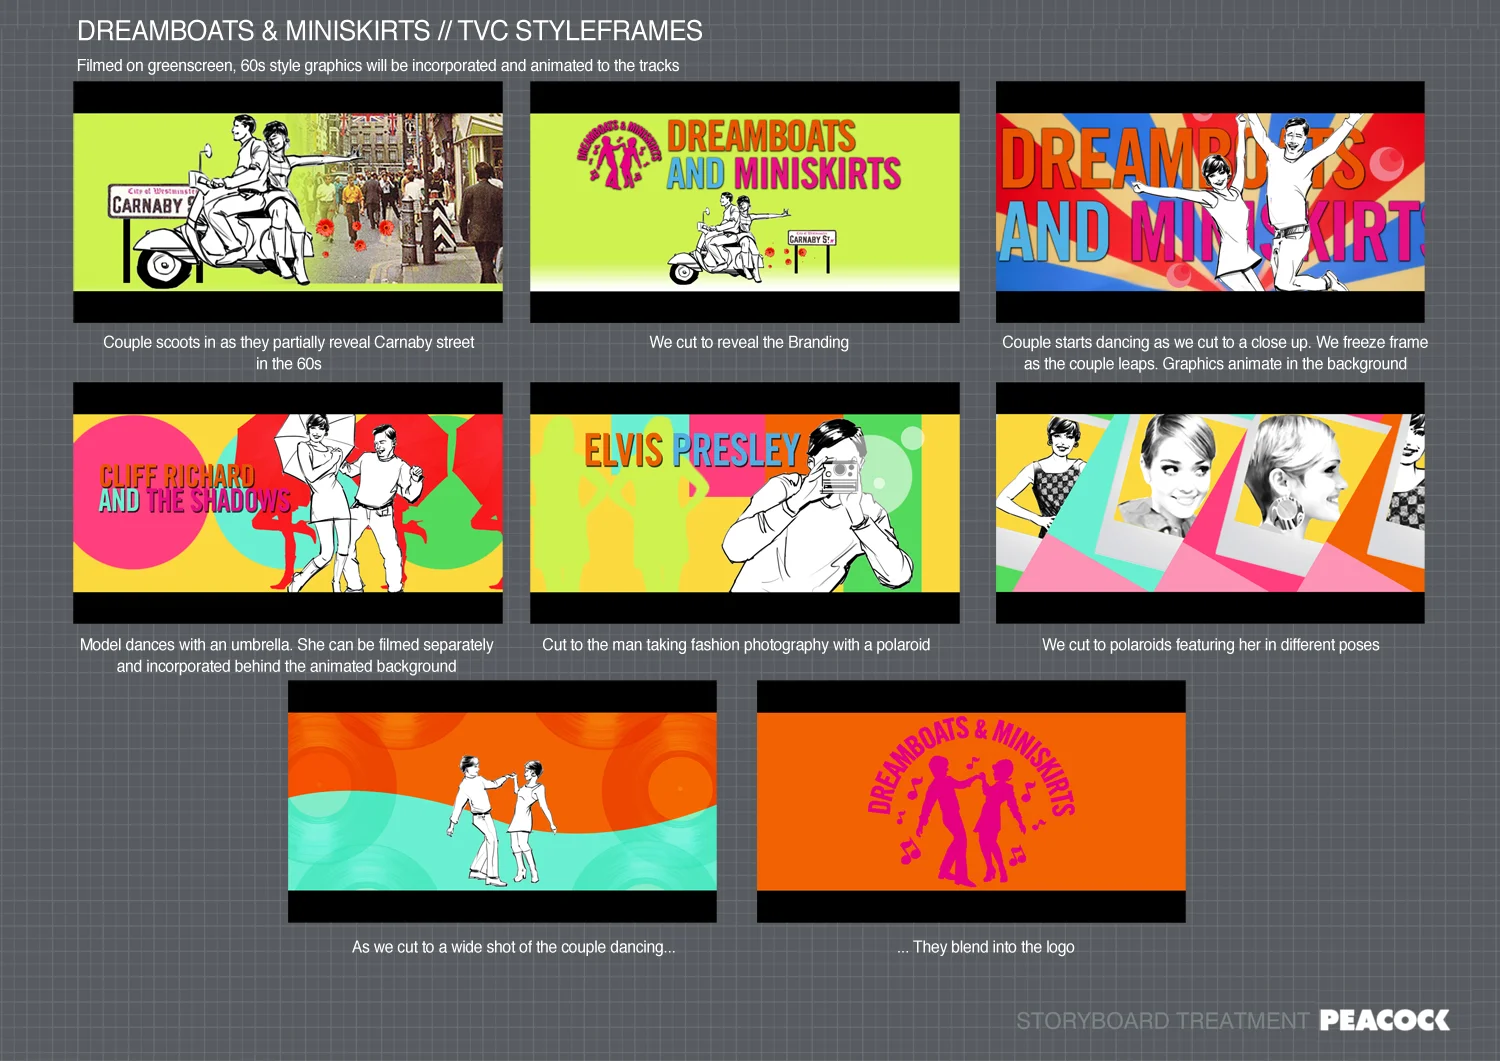Select the branding reveal styleframe on lime background
The width and height of the screenshot is (1500, 1061).
pyautogui.click(x=745, y=202)
